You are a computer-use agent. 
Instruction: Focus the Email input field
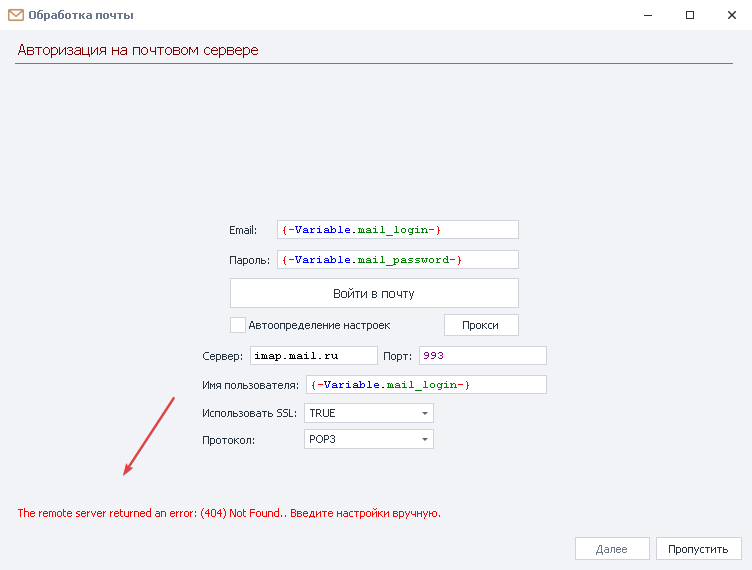397,230
